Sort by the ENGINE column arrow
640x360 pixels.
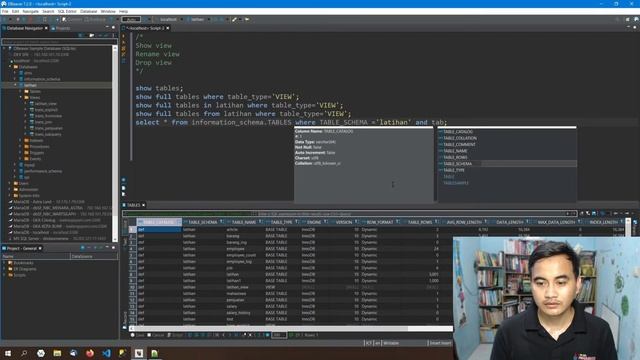click(325, 222)
